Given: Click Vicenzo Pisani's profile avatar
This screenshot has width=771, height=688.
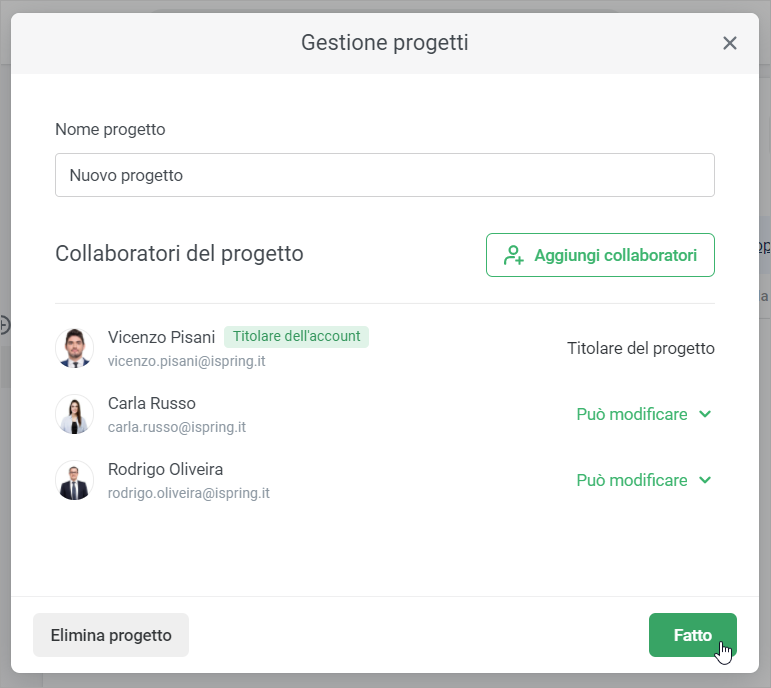Looking at the screenshot, I should point(74,348).
